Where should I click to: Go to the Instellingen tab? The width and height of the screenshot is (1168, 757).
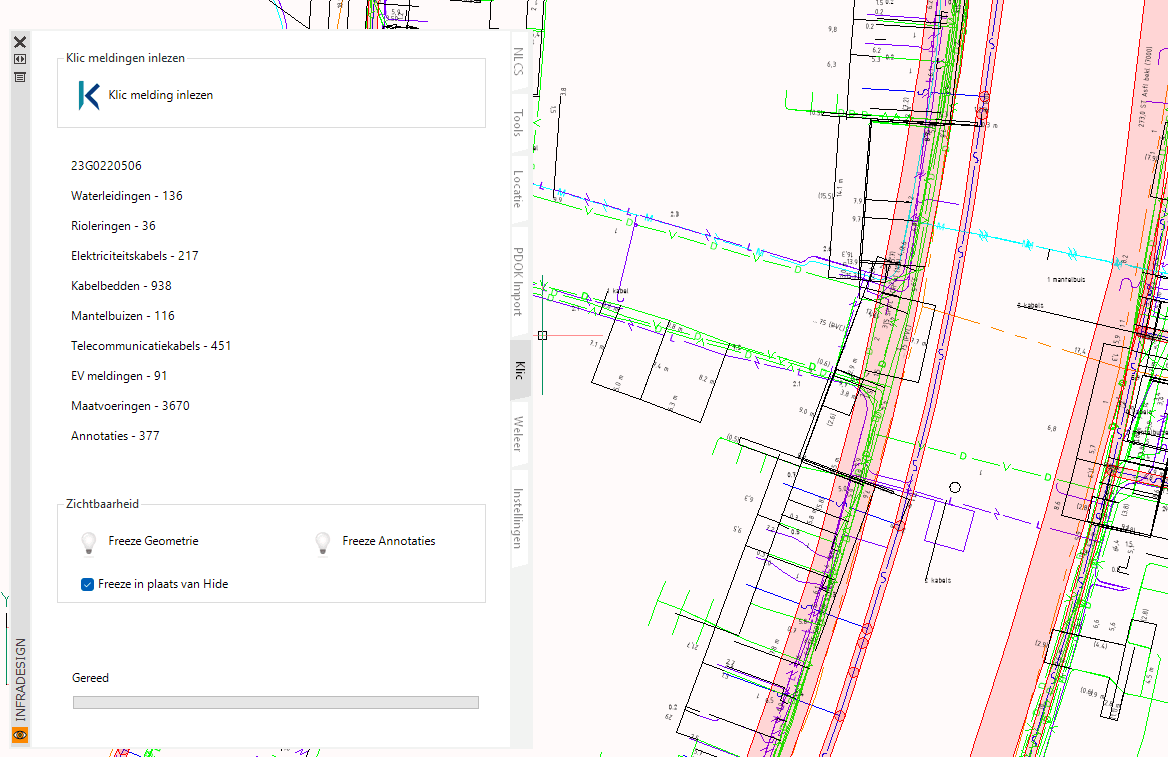pos(518,518)
